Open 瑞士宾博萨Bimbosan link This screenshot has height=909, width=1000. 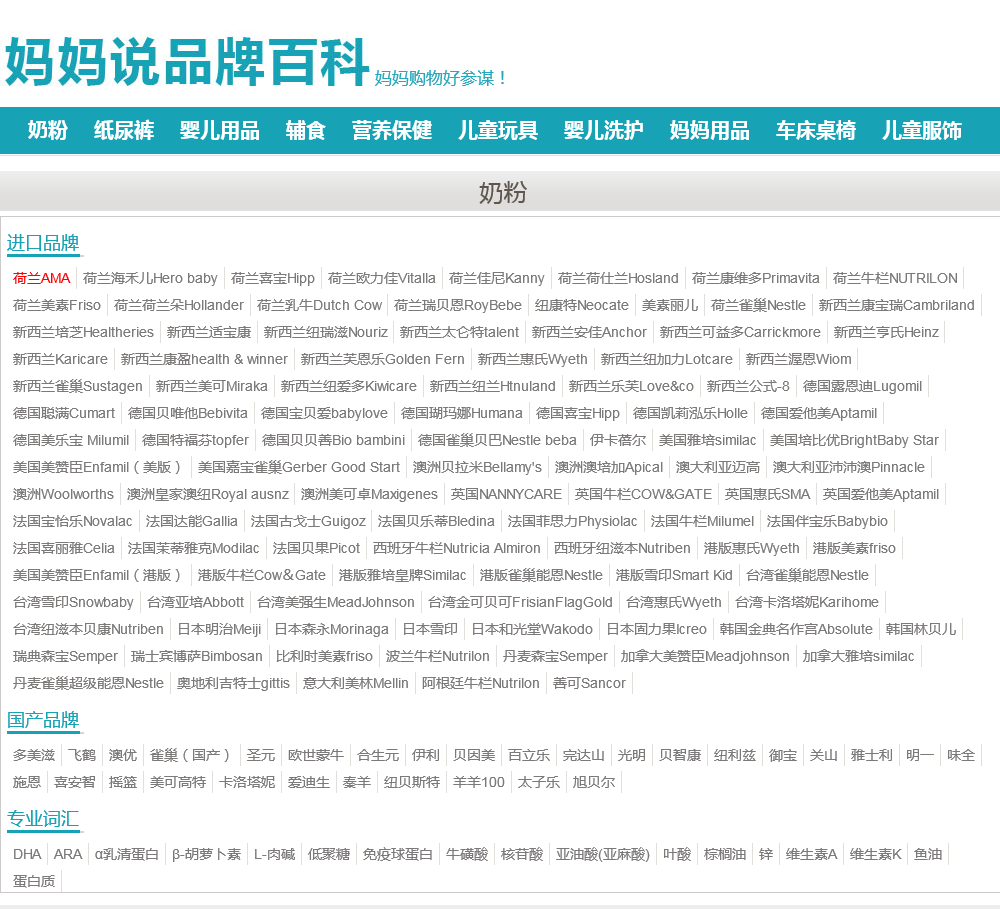point(196,656)
